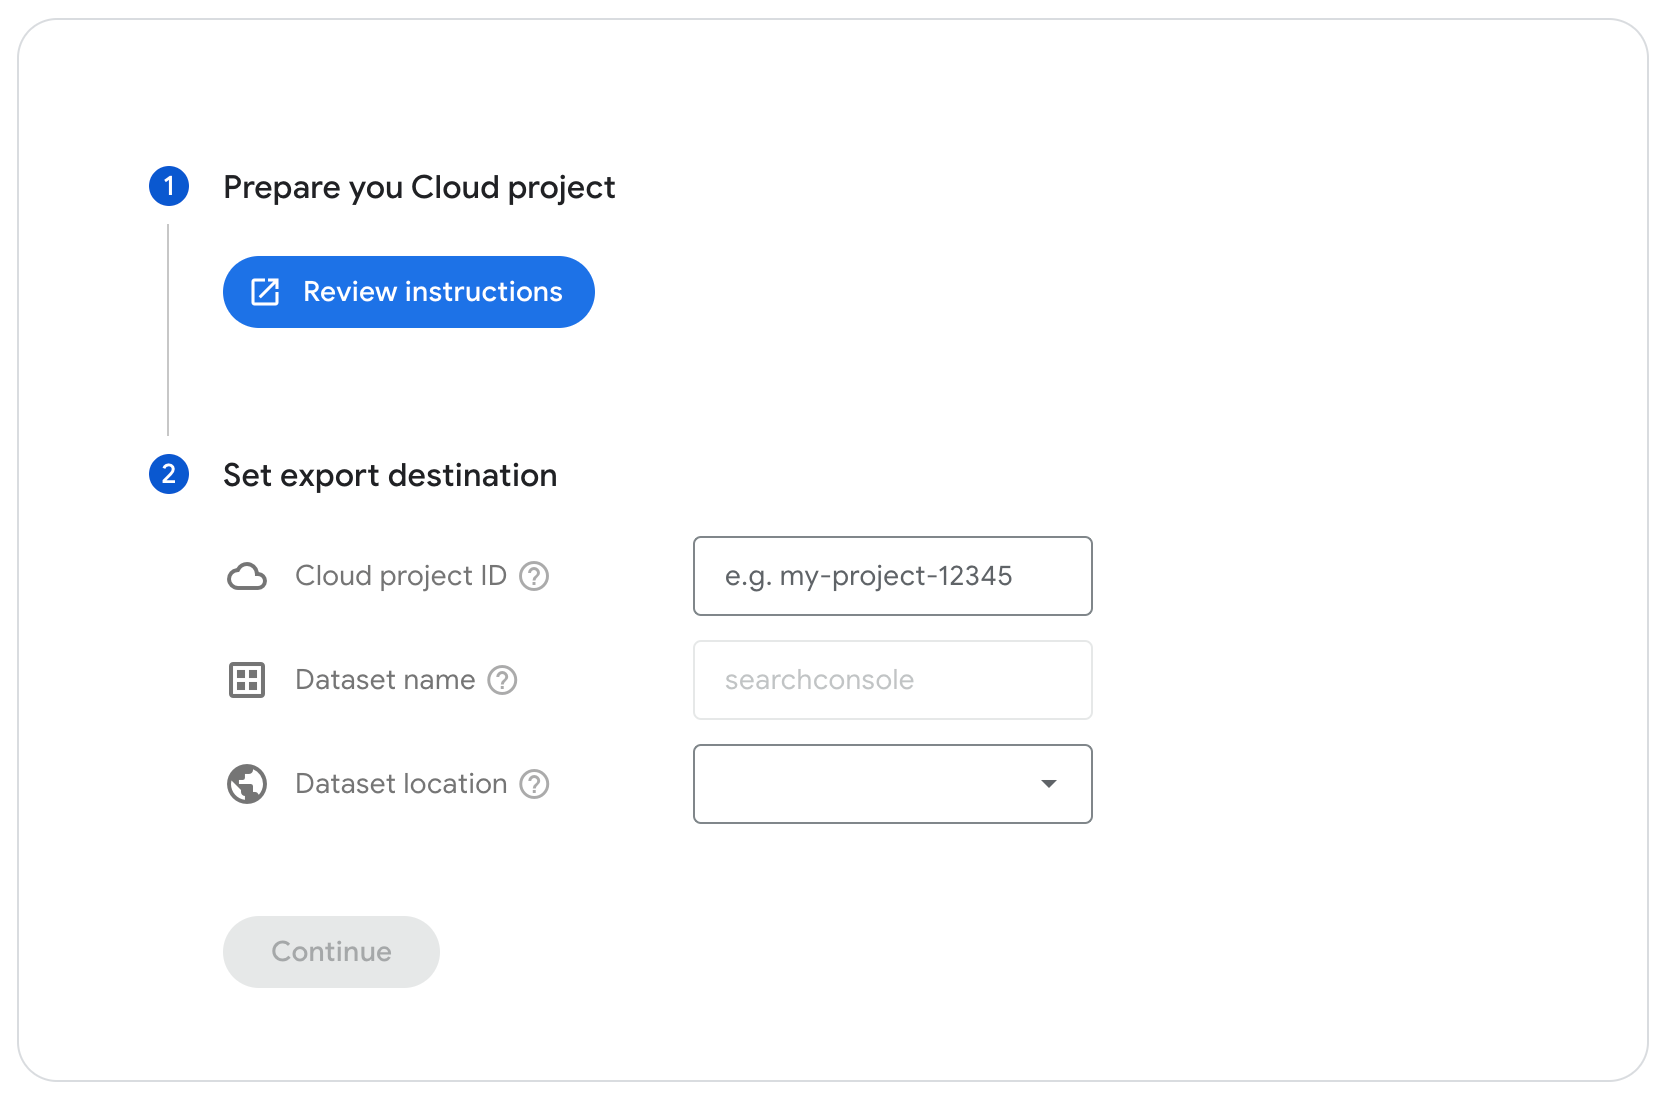The height and width of the screenshot is (1104, 1672).
Task: Open help for Cloud project ID
Action: point(535,576)
